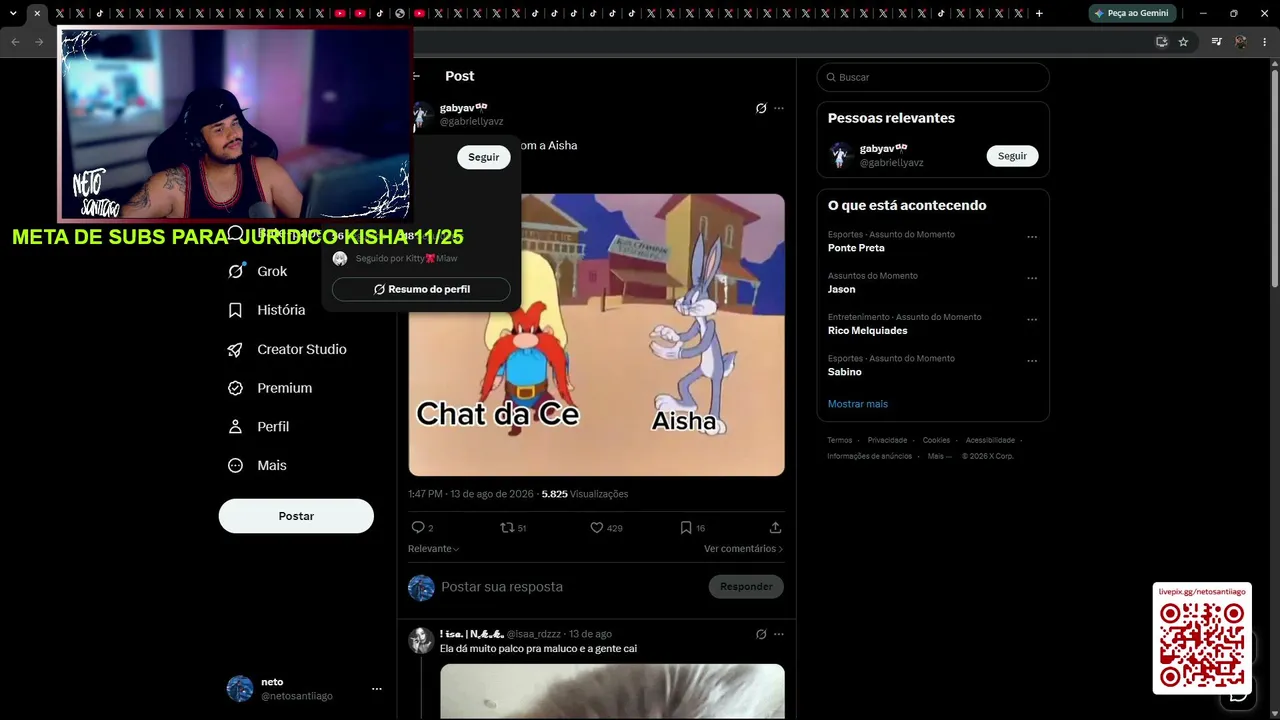Expand the Relevante sort dropdown
Viewport: 1280px width, 720px height.
434,549
